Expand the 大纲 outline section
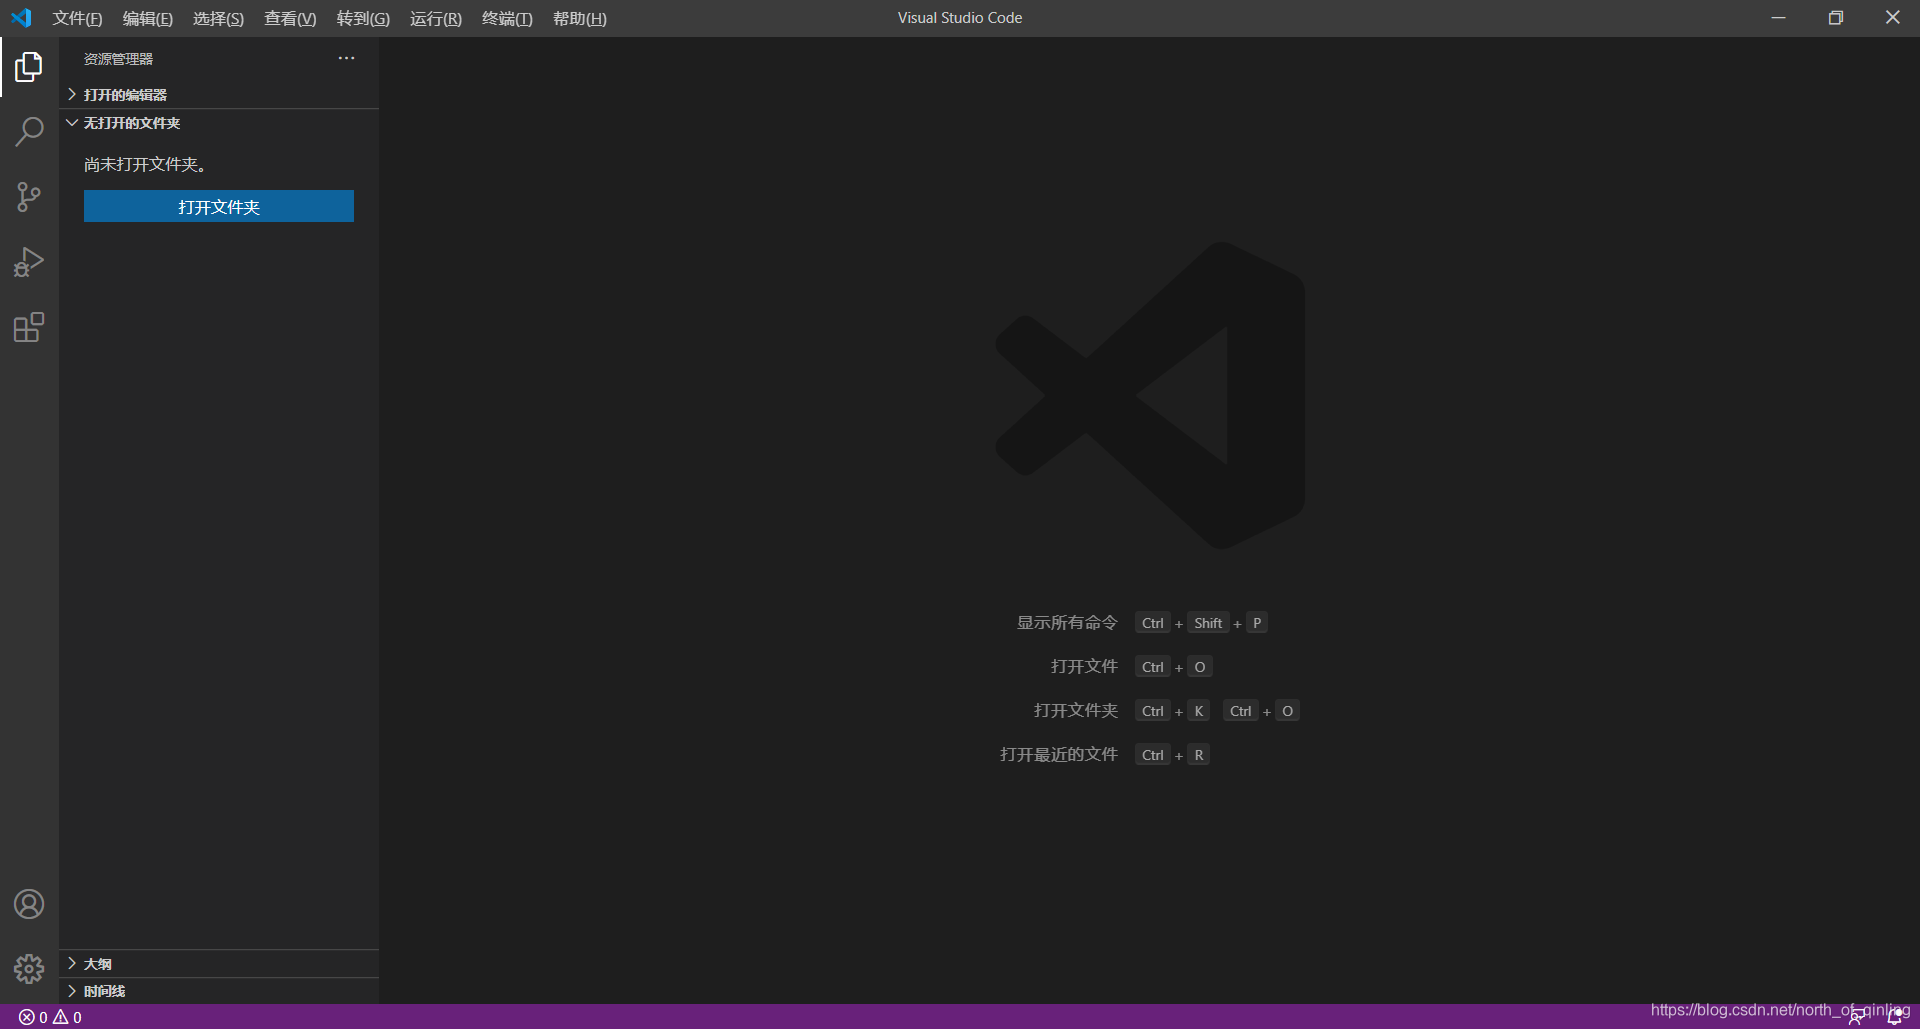1920x1029 pixels. pos(219,964)
